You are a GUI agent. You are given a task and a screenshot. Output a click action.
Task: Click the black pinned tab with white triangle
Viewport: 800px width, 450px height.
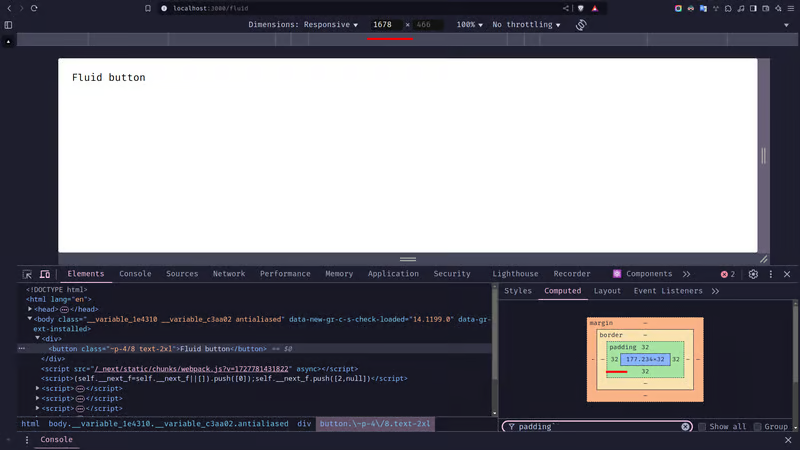pyautogui.click(x=8, y=41)
